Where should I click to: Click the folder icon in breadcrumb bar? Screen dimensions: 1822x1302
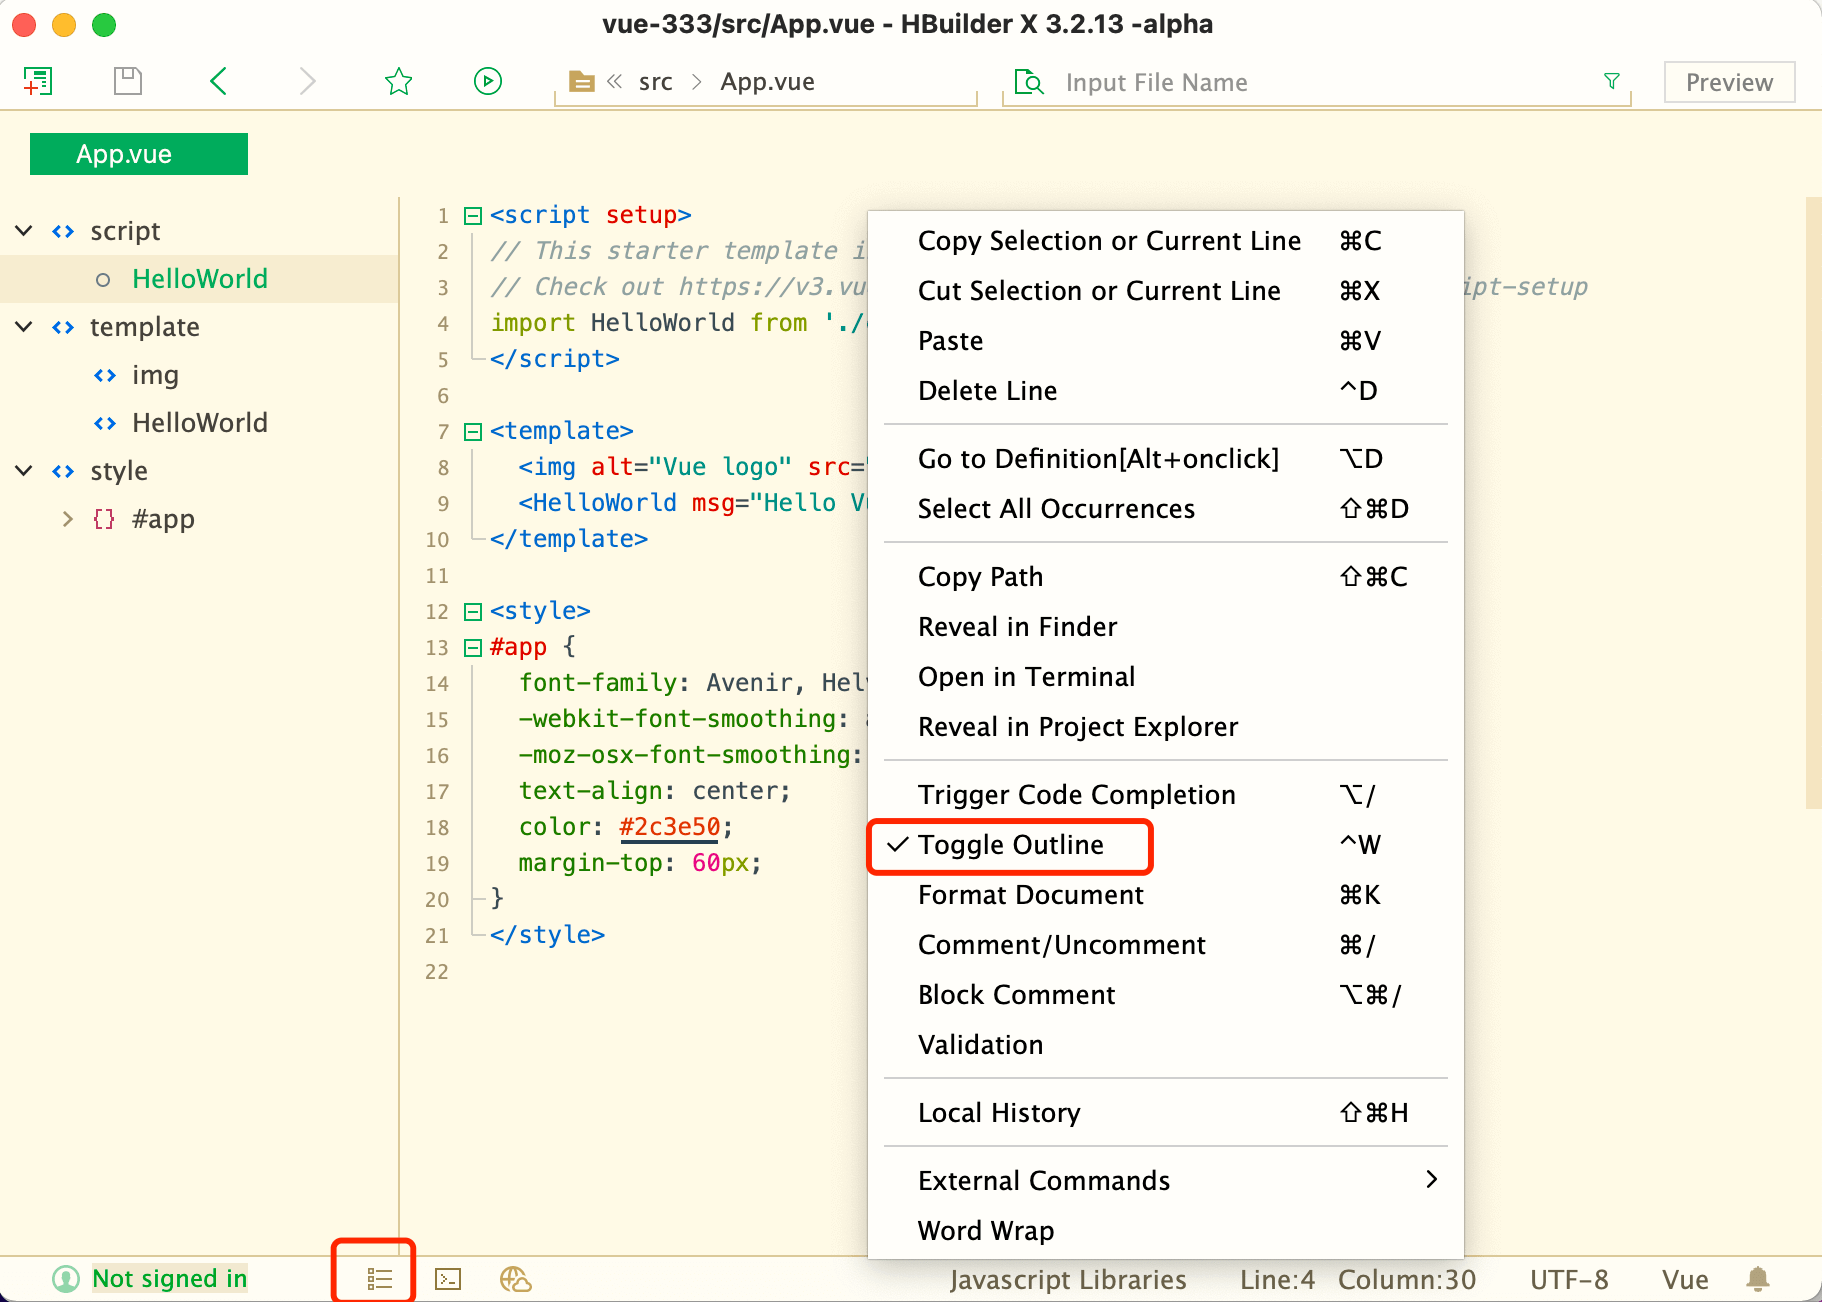[582, 82]
